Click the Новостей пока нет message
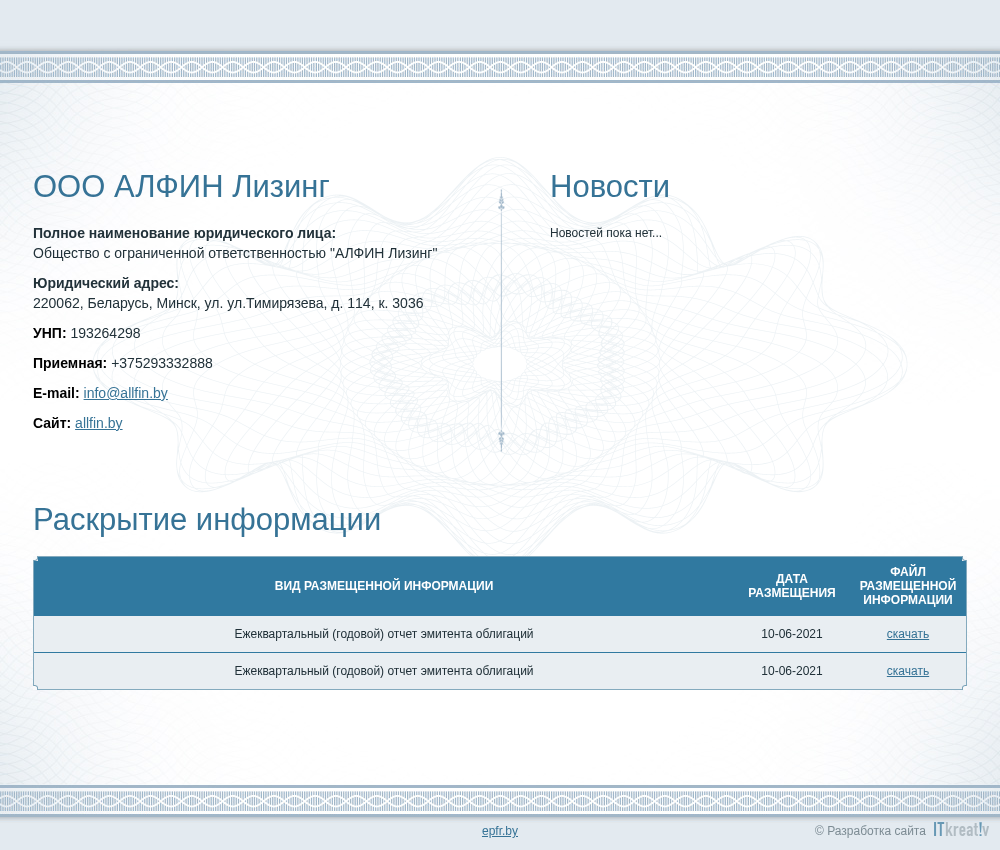 (x=606, y=233)
